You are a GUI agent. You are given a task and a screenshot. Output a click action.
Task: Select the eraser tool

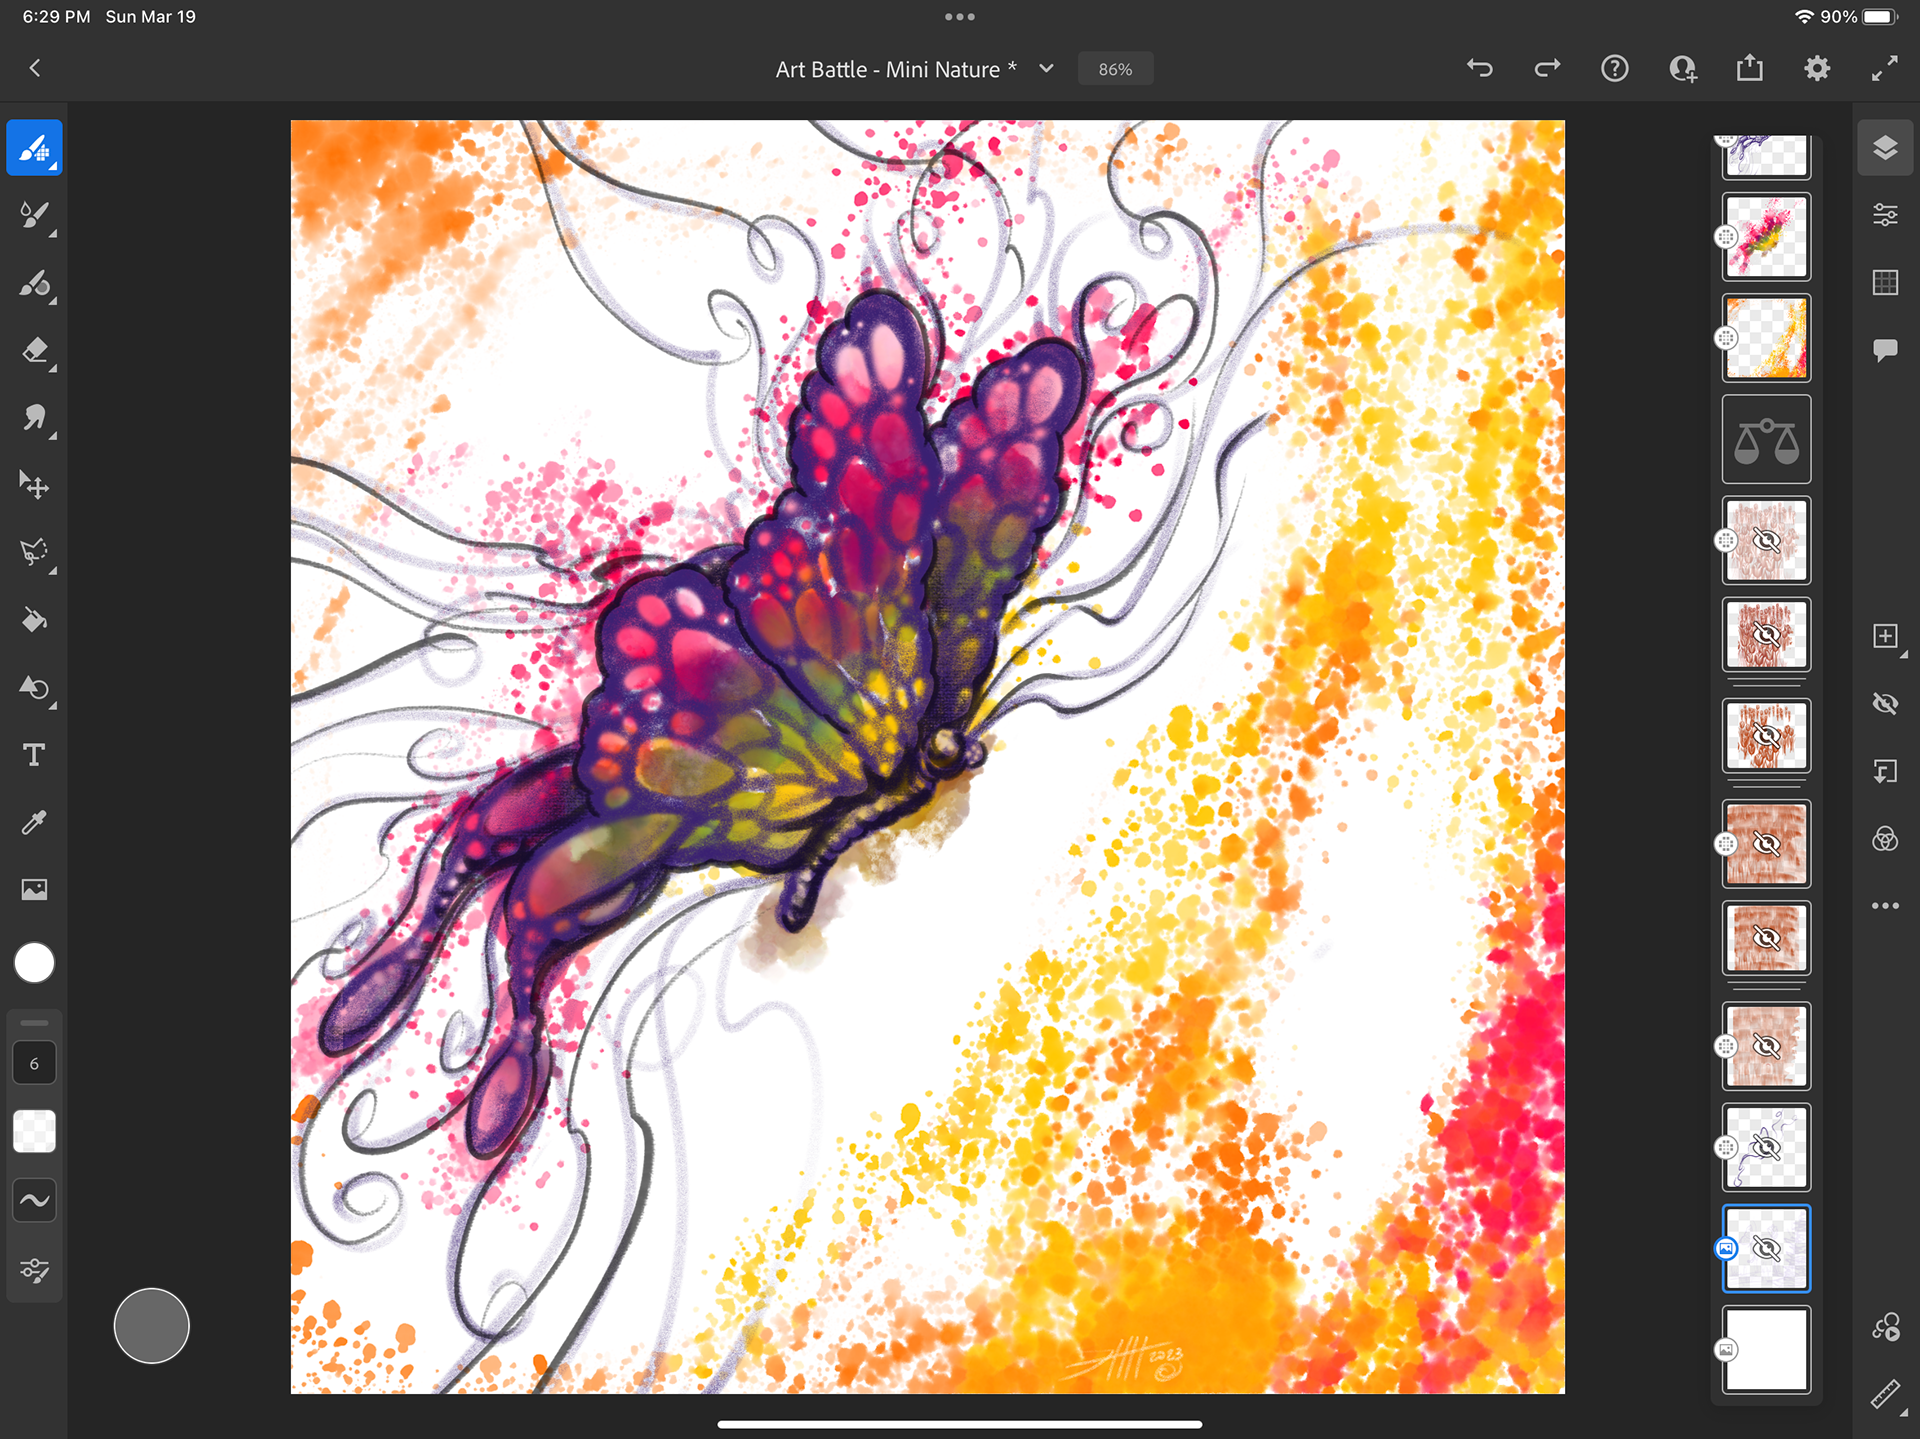click(x=35, y=351)
